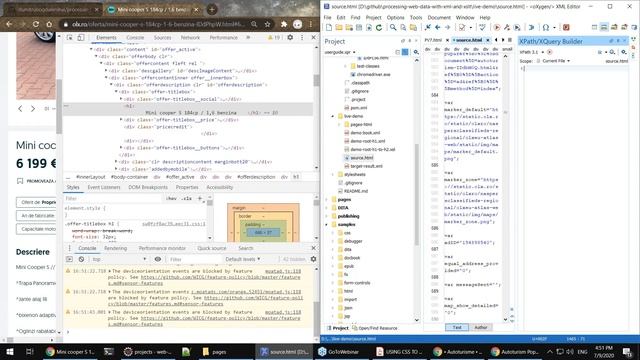Open GoToWebinar from Windows taskbar
The image size is (640, 360).
pos(339,352)
